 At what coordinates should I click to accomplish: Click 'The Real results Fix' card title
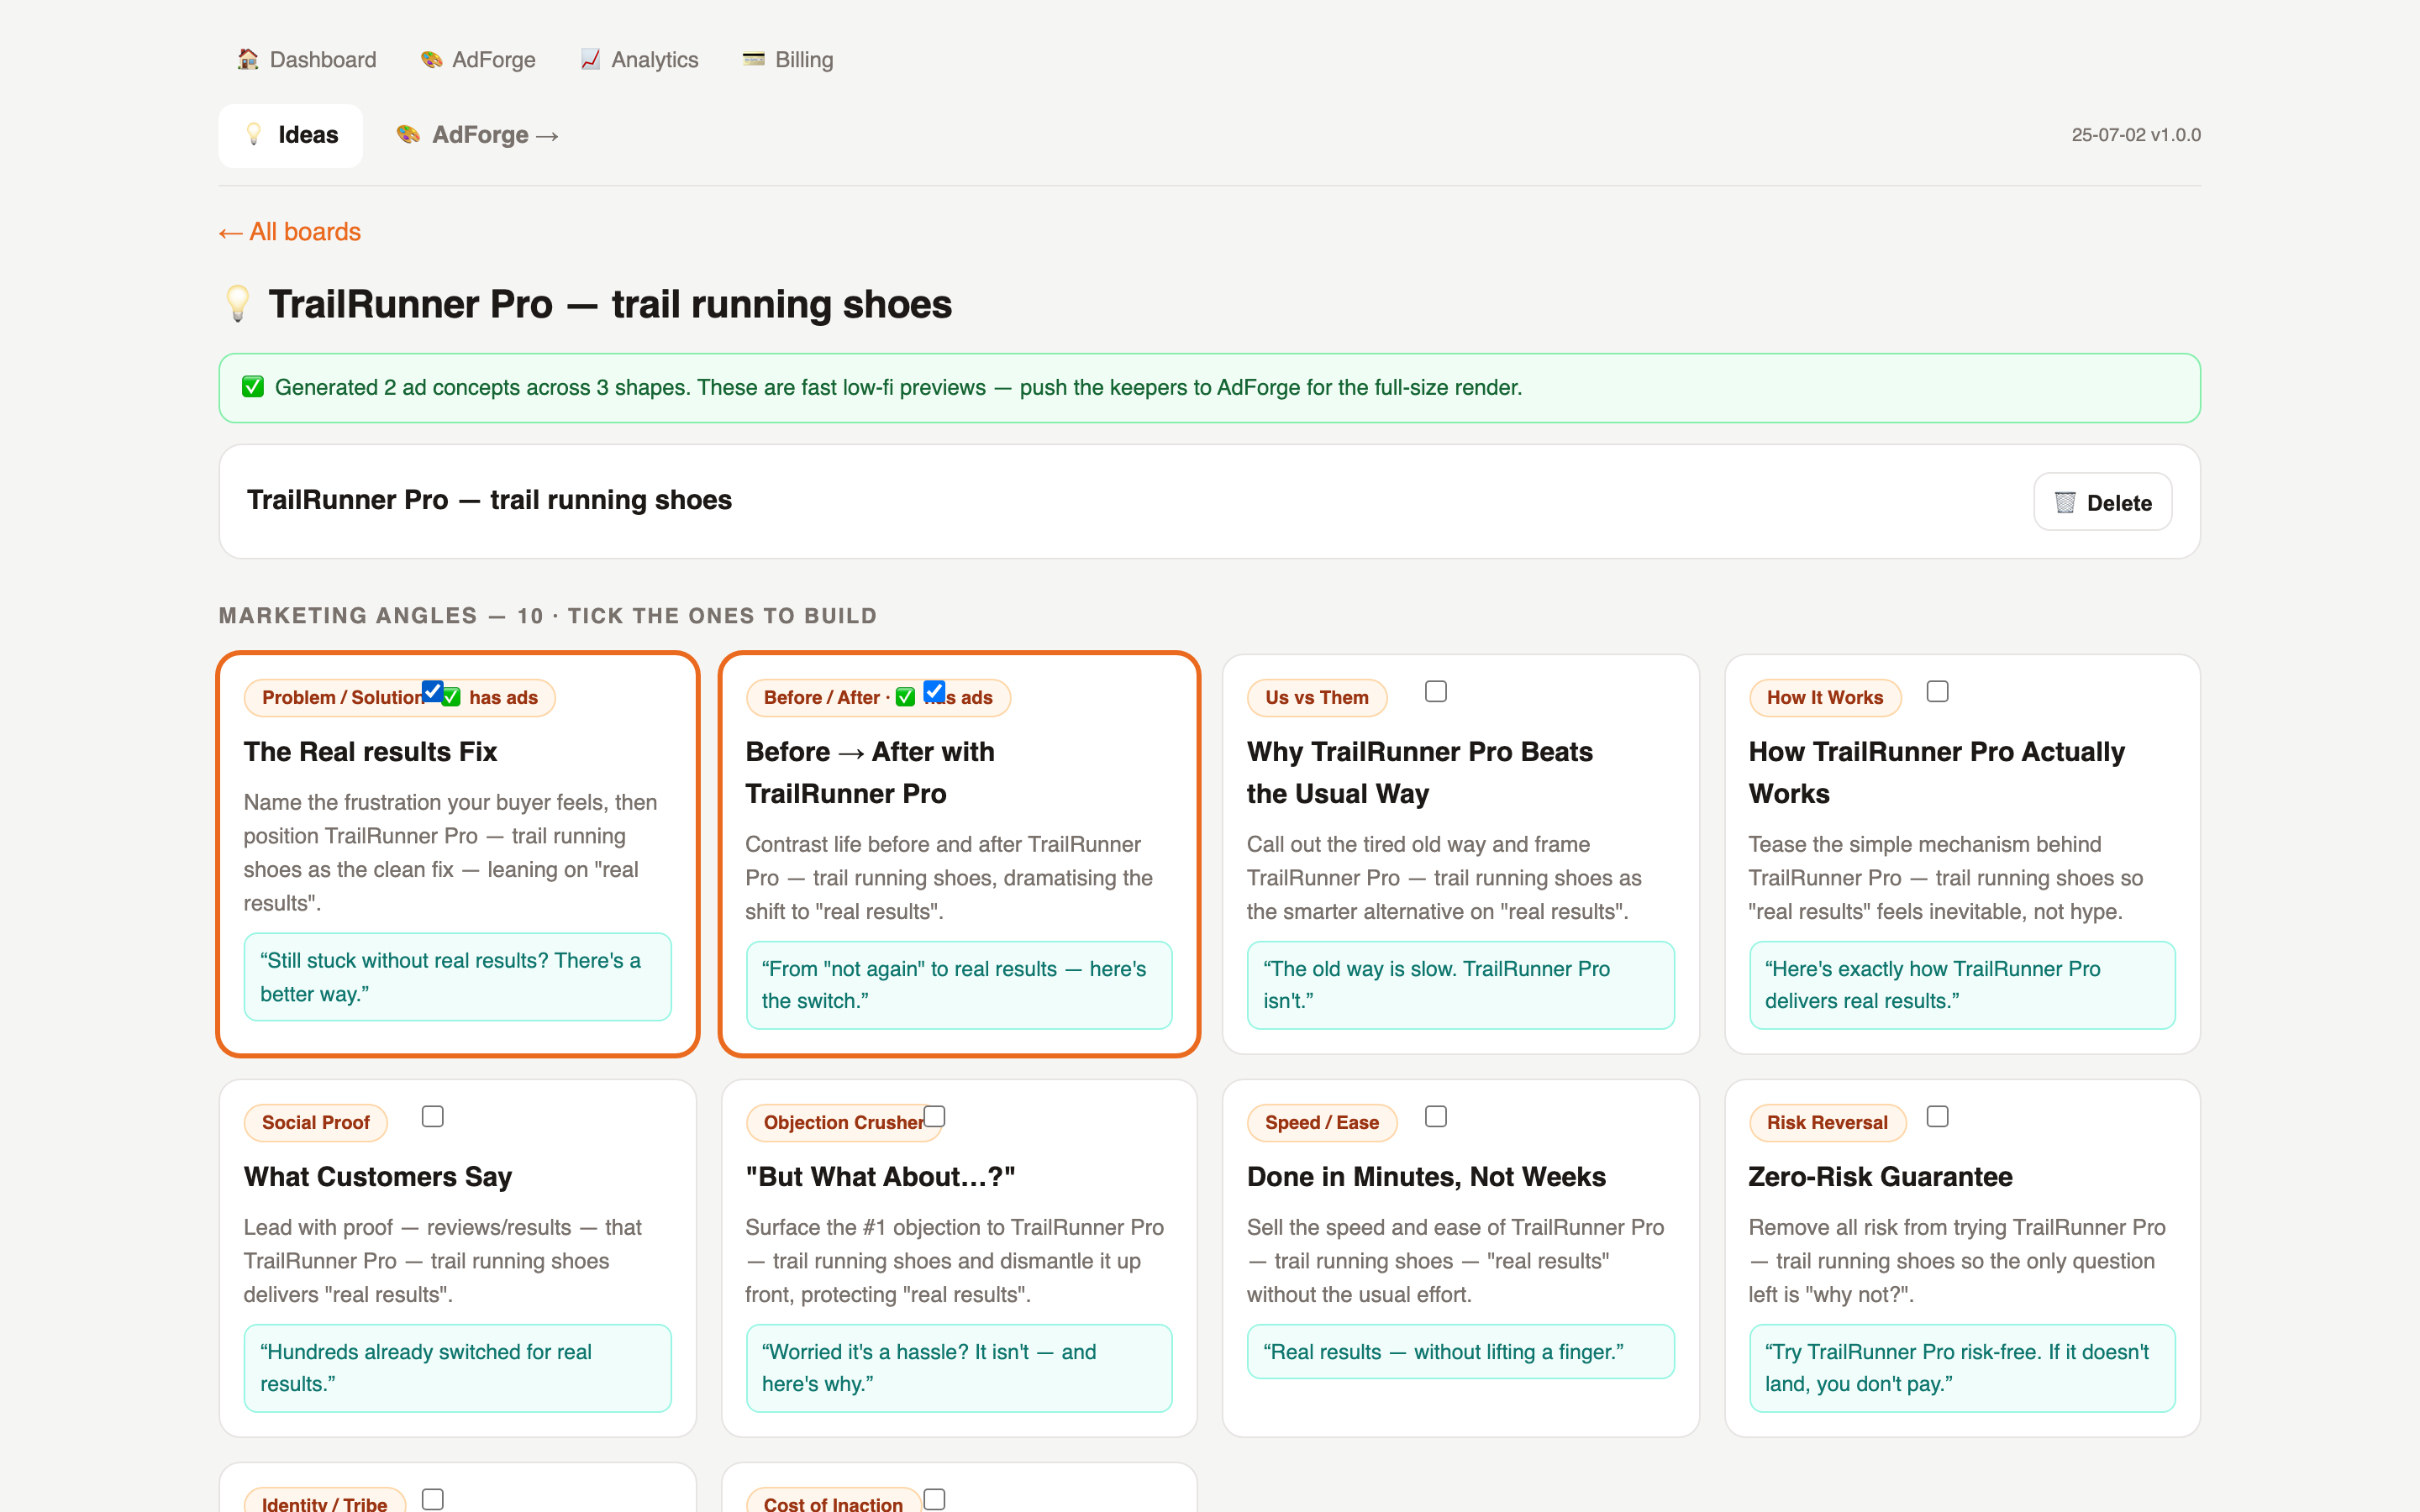click(370, 751)
